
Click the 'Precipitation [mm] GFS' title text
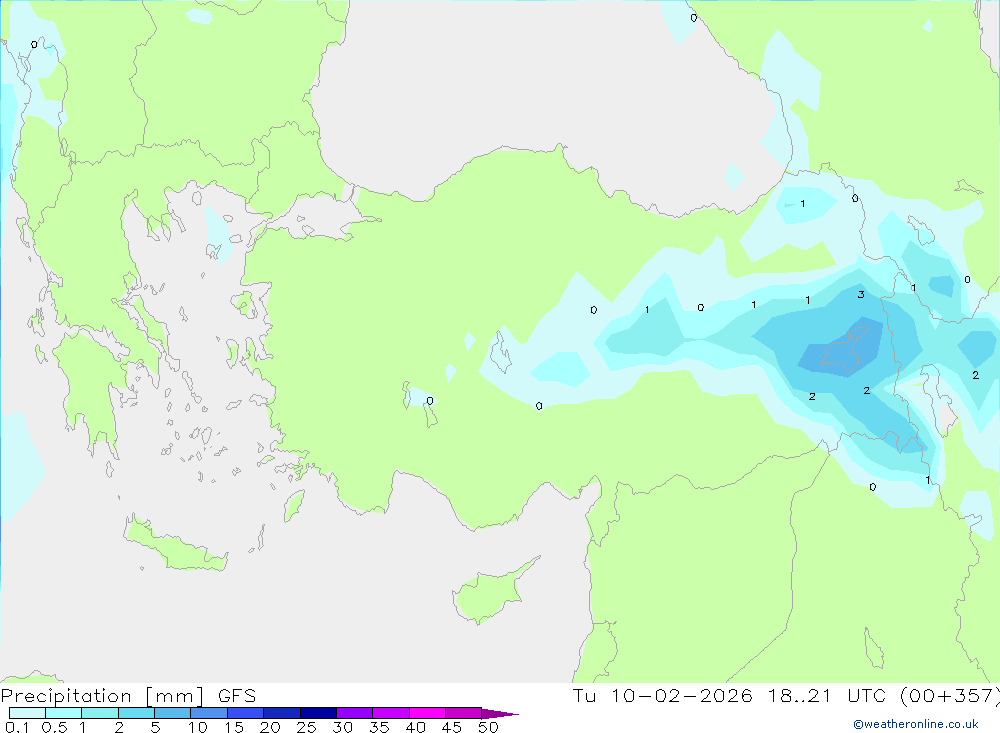click(x=128, y=696)
